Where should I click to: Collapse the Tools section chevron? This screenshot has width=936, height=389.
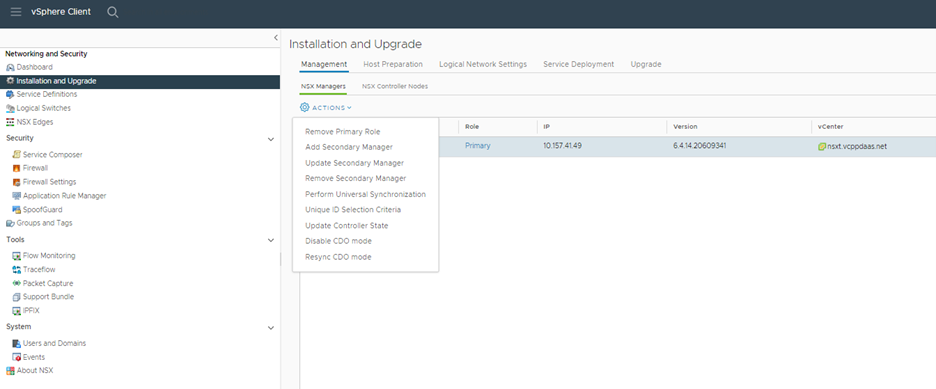(270, 240)
